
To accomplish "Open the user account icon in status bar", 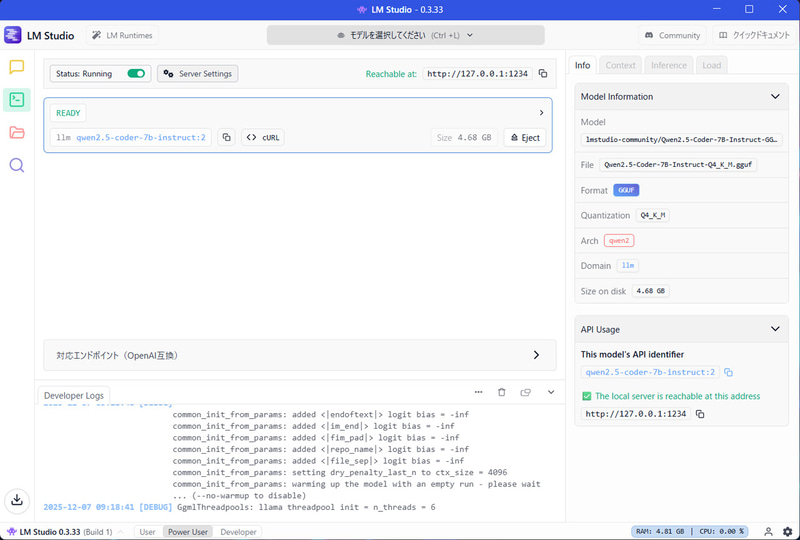I will click(x=768, y=531).
